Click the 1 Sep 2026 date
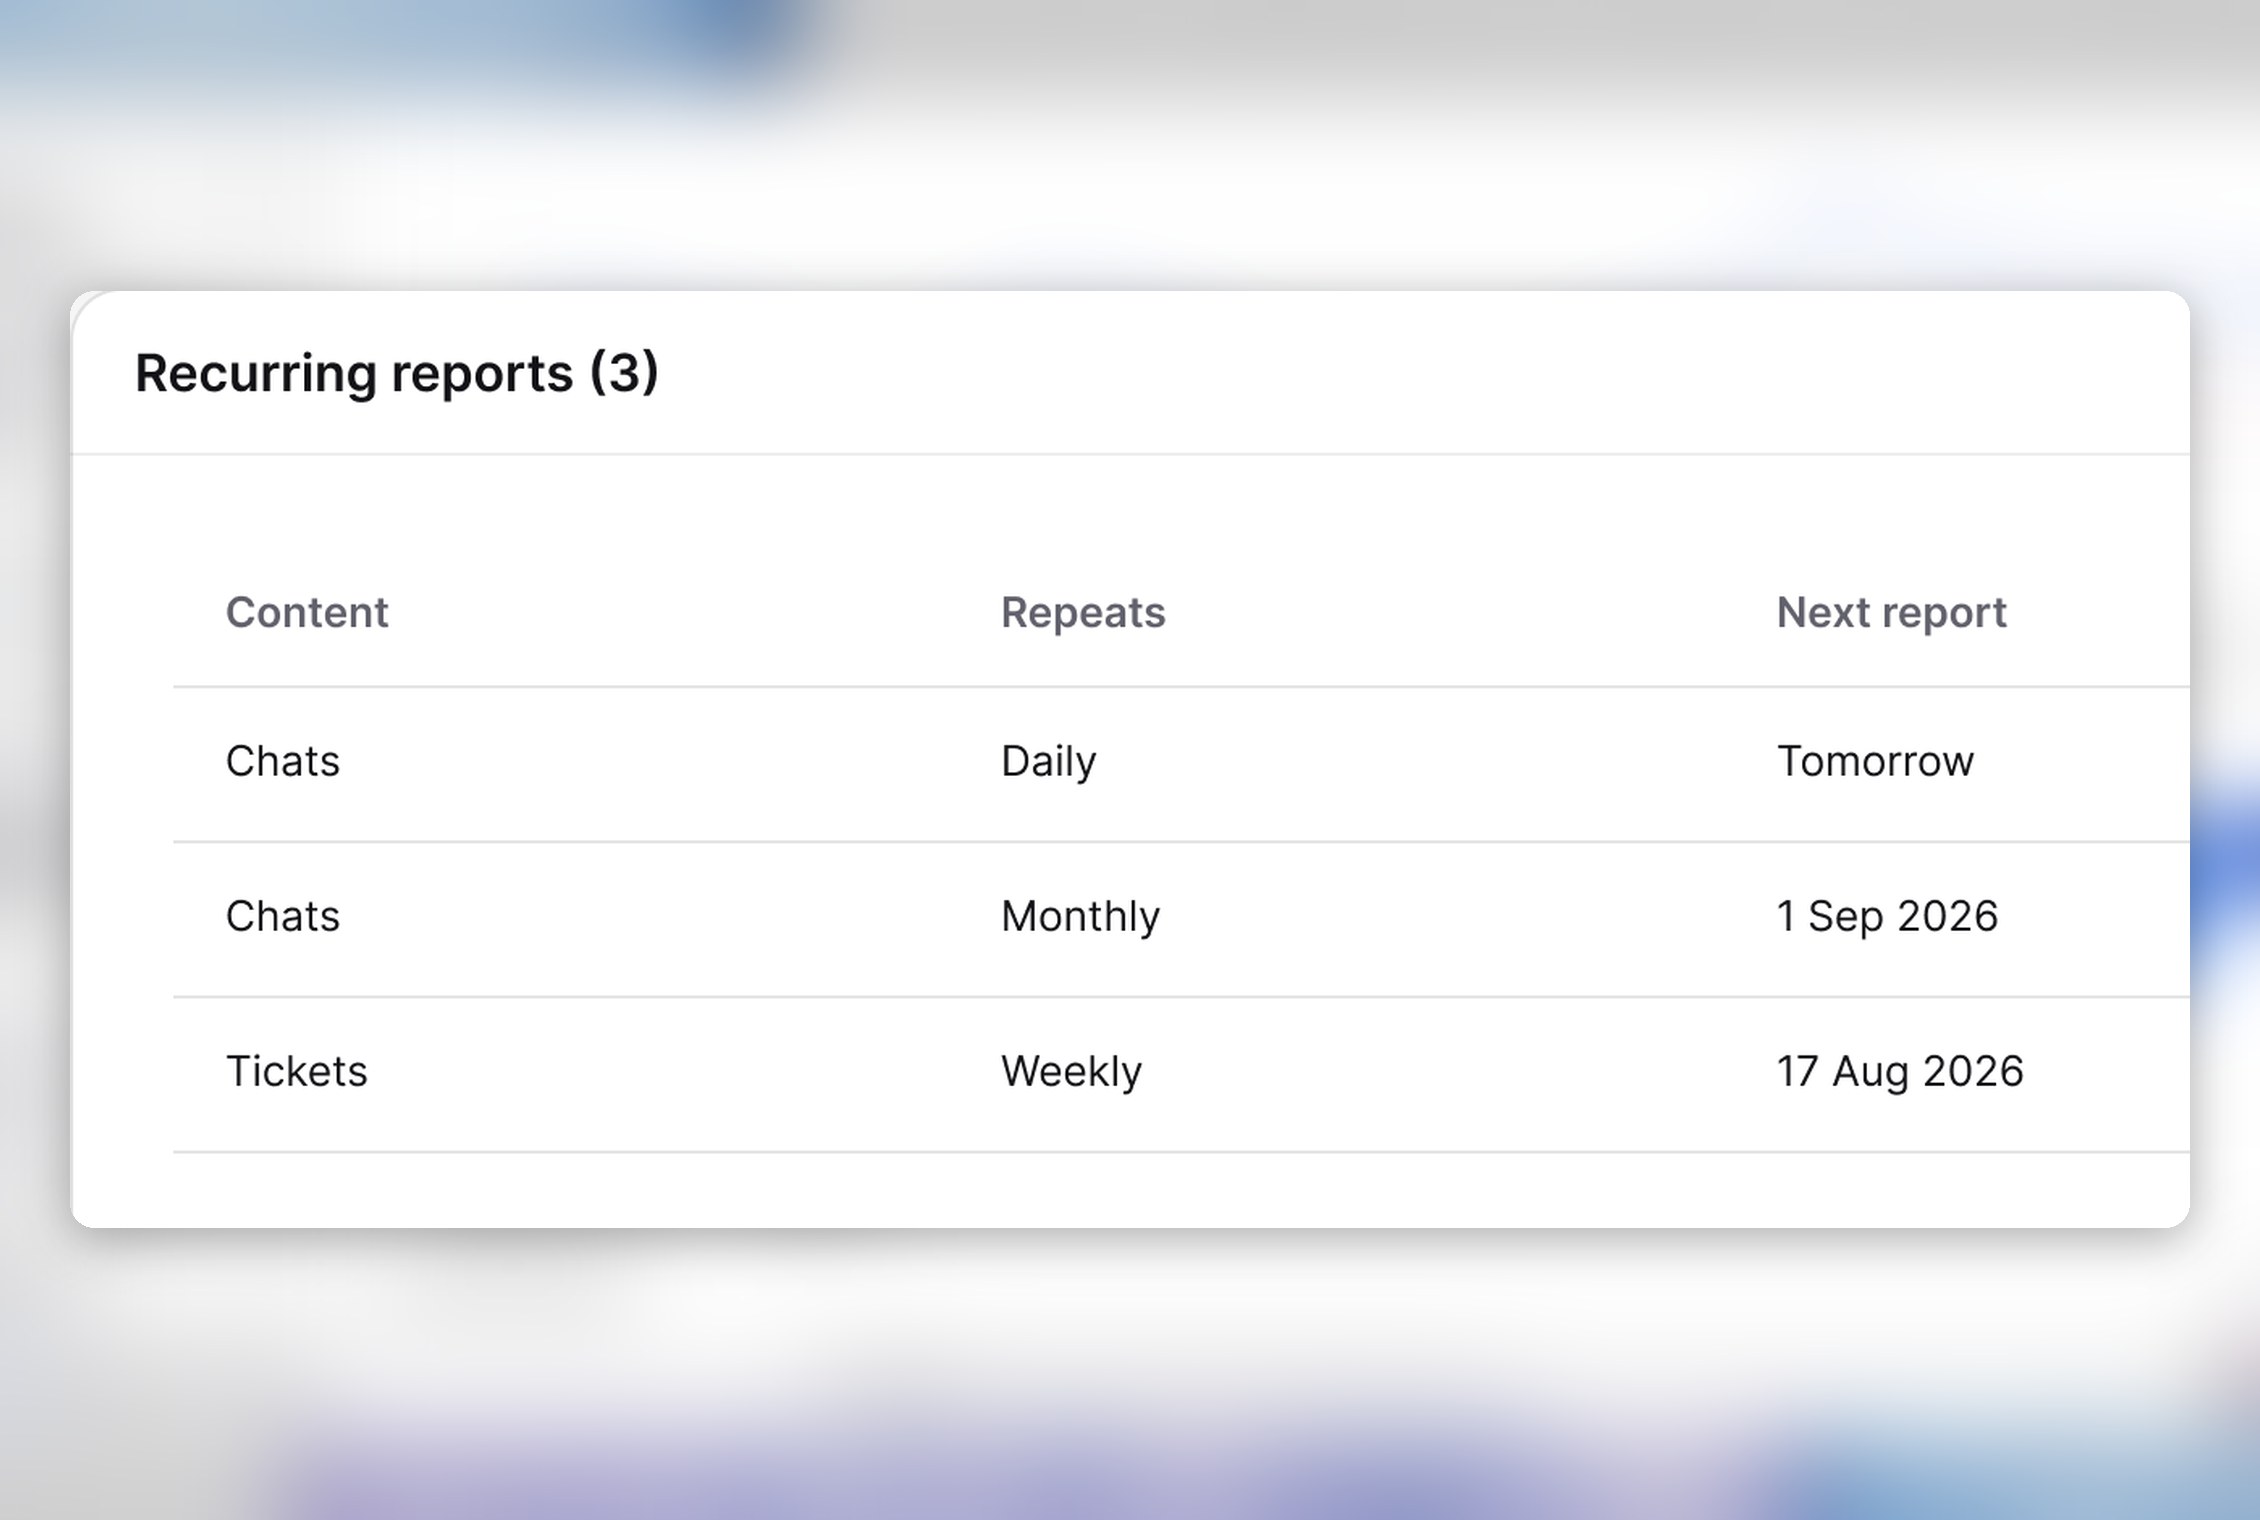 tap(1887, 917)
